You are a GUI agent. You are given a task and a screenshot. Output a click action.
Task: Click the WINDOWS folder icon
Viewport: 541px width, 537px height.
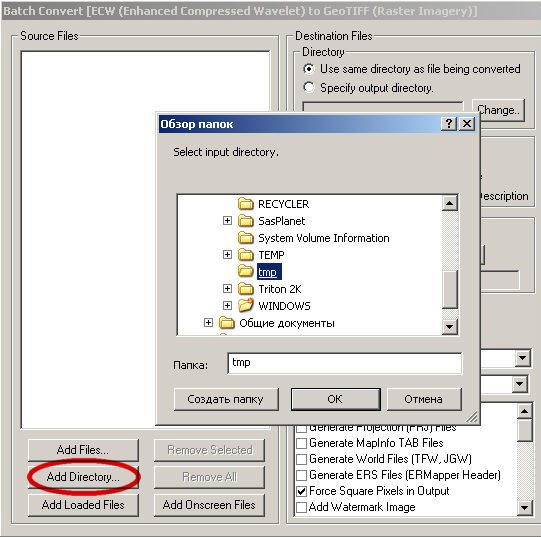[x=246, y=306]
